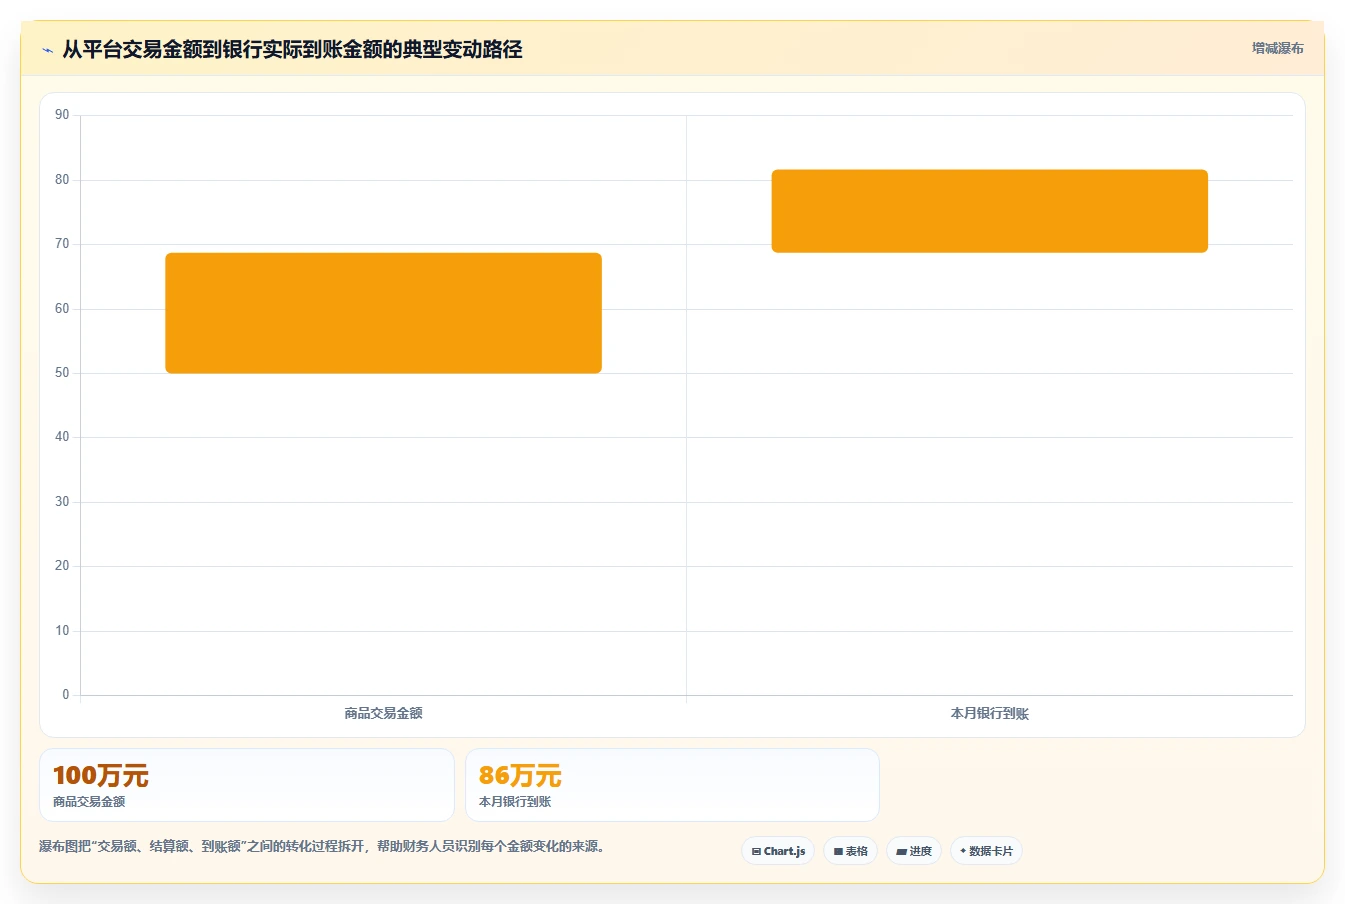
Task: Open the 86万元 本月银行到账 data card
Action: pos(672,785)
